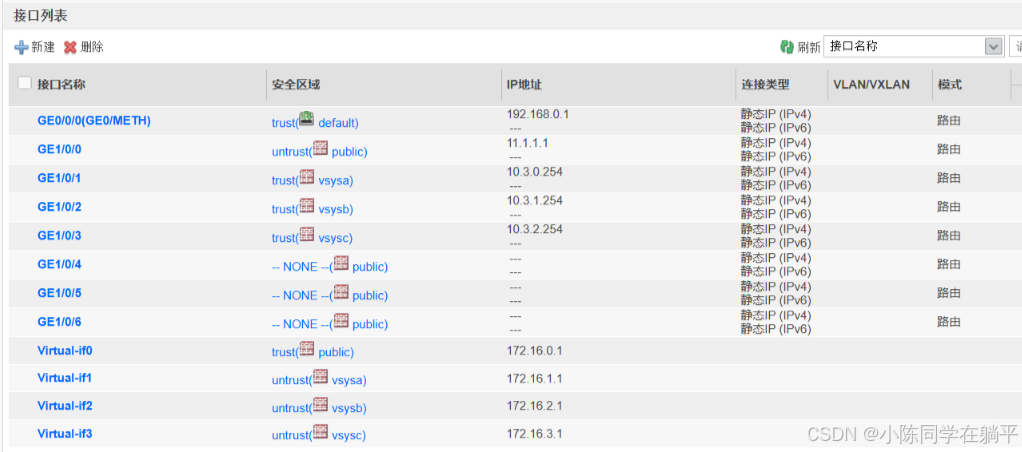Click the VLAN/VXLAN column header

pos(871,84)
